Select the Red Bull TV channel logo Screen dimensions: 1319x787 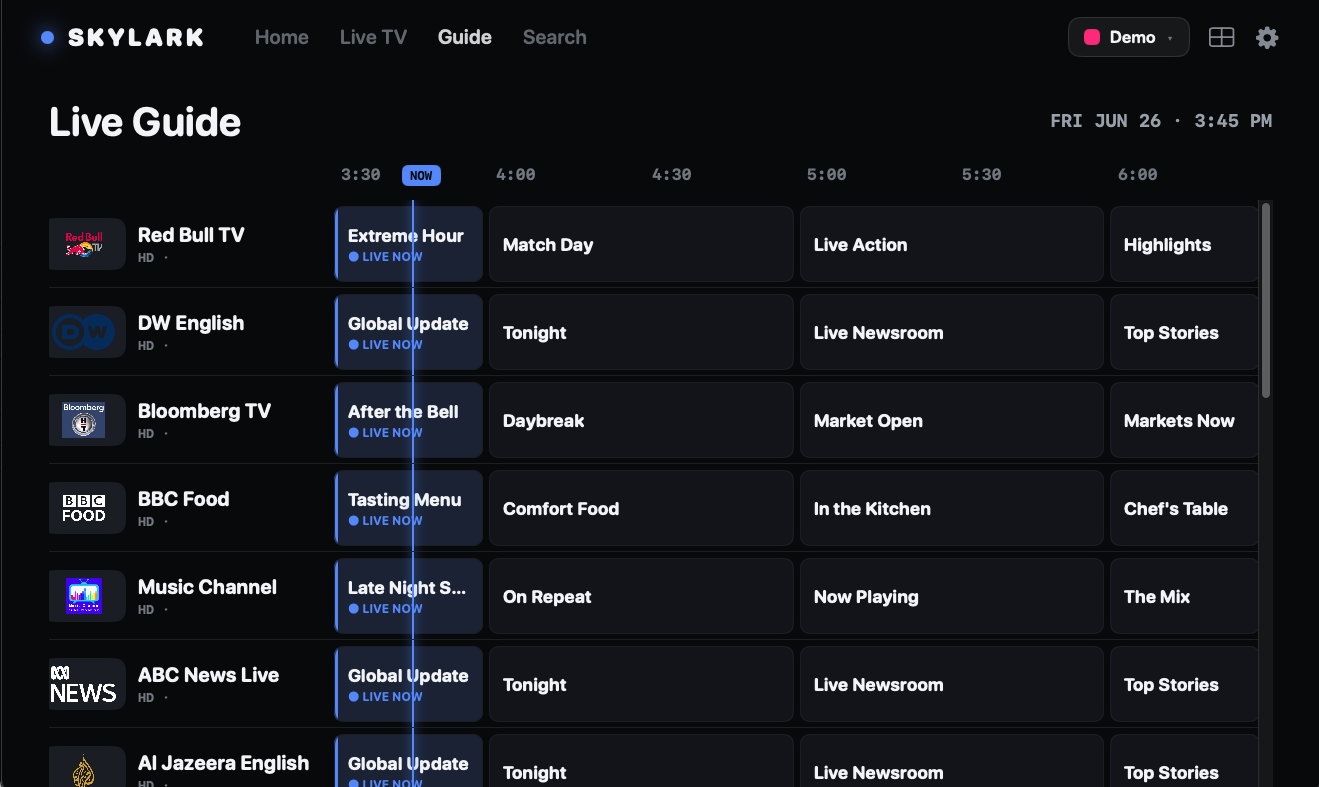[x=87, y=244]
